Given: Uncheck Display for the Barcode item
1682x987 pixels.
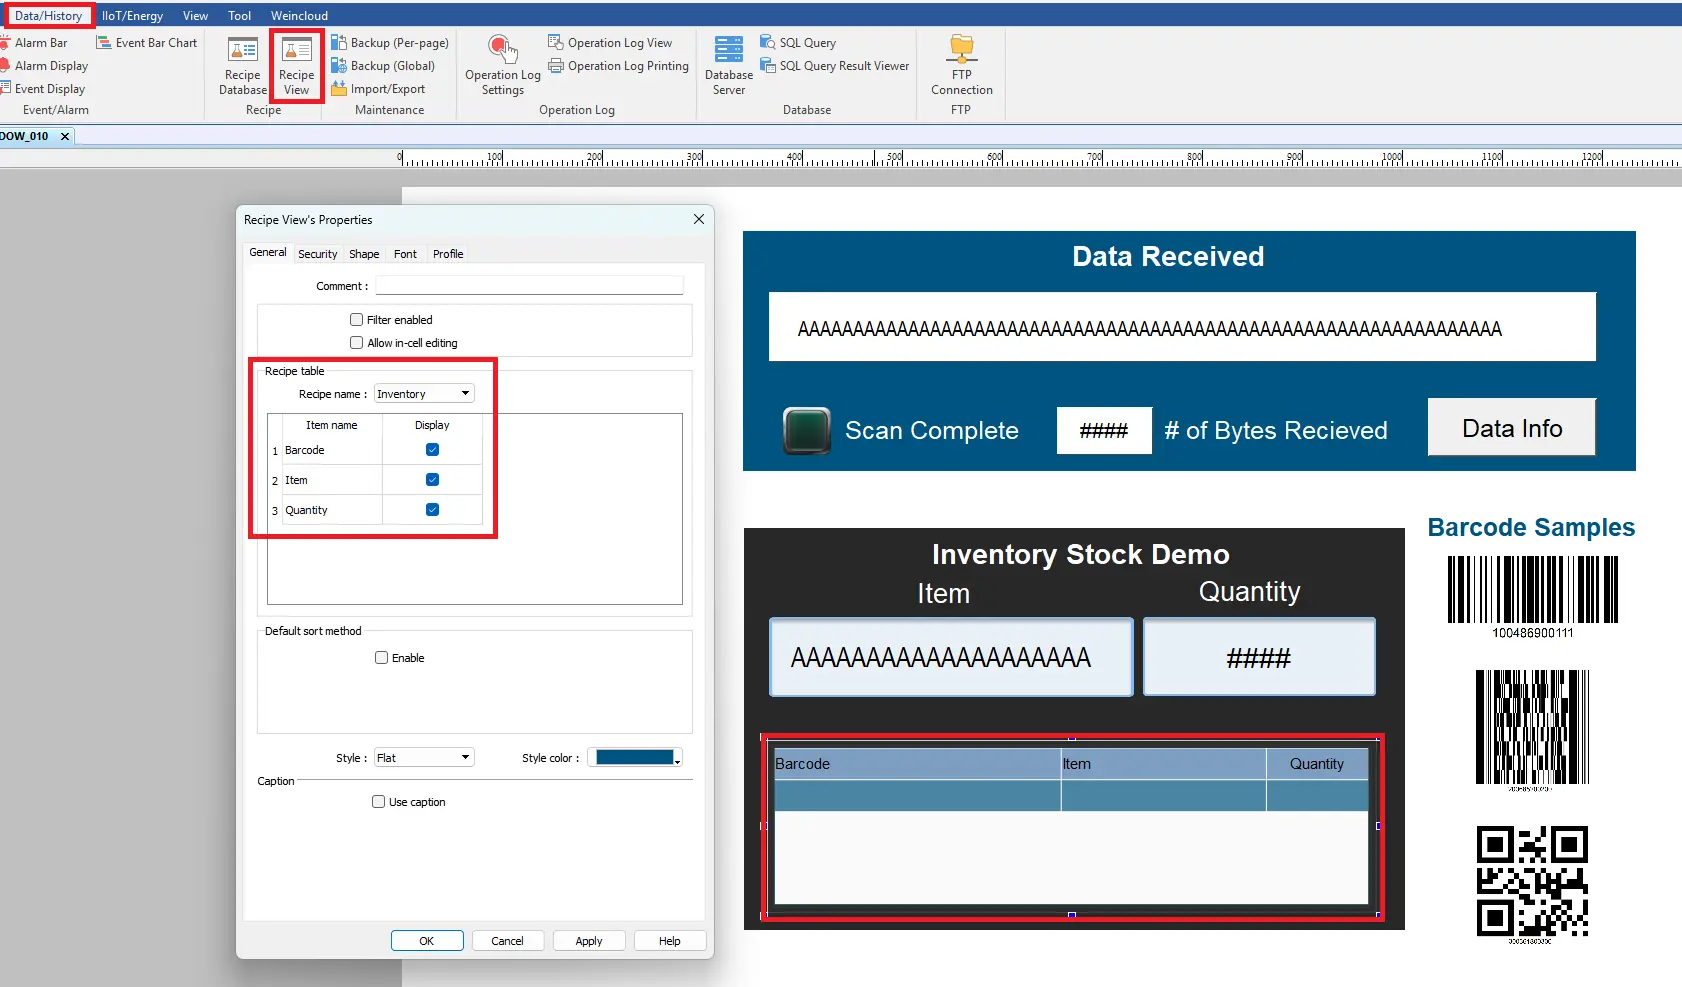Looking at the screenshot, I should (432, 450).
